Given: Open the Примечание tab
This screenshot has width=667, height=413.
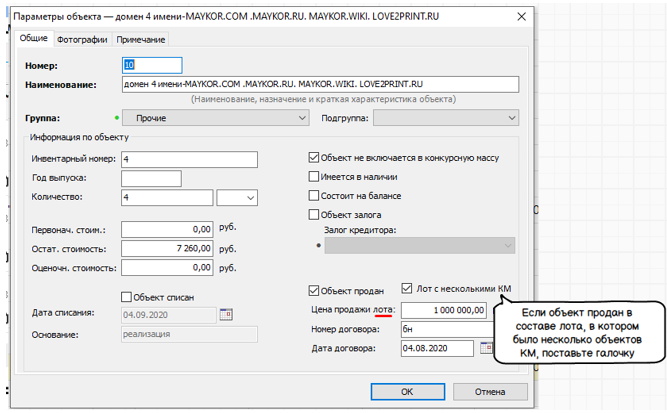Looking at the screenshot, I should click(x=141, y=40).
